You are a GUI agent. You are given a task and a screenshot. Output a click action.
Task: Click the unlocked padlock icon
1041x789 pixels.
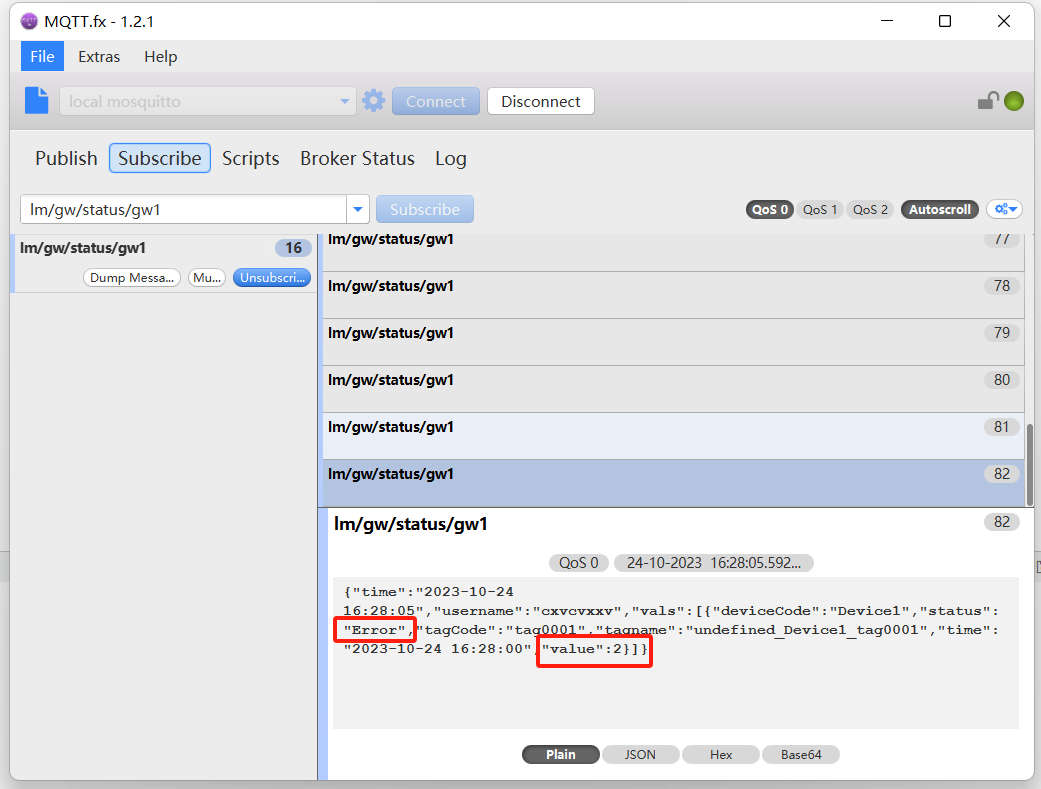coord(988,100)
